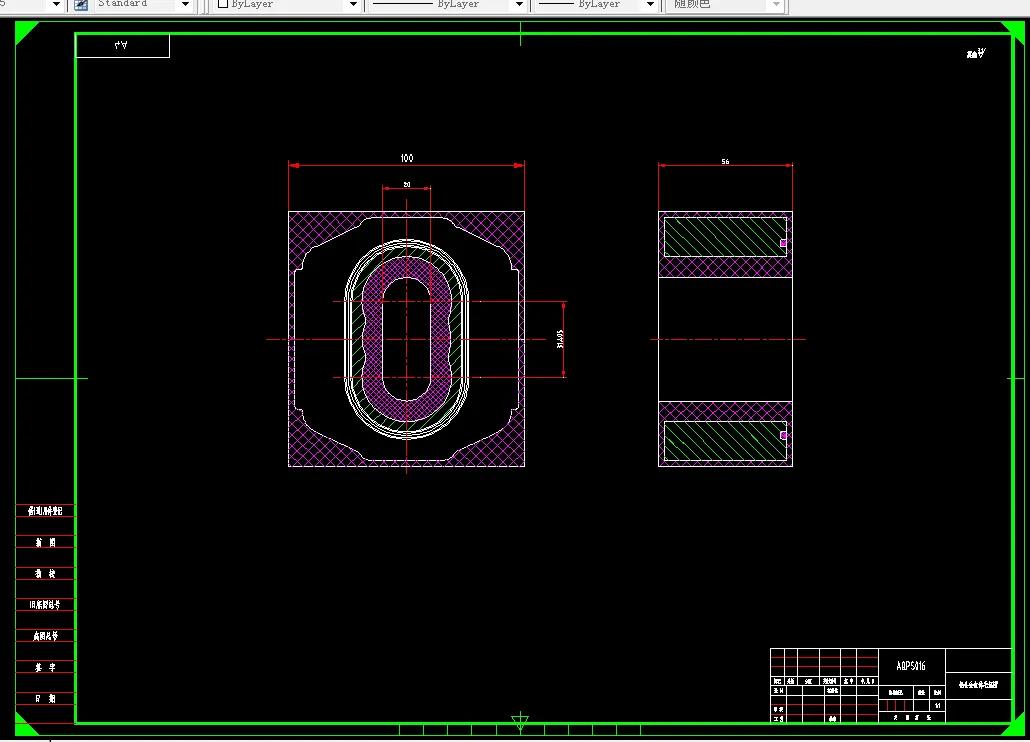1030x742 pixels.
Task: Open the ByLayer color control dropdown
Action: tap(353, 5)
